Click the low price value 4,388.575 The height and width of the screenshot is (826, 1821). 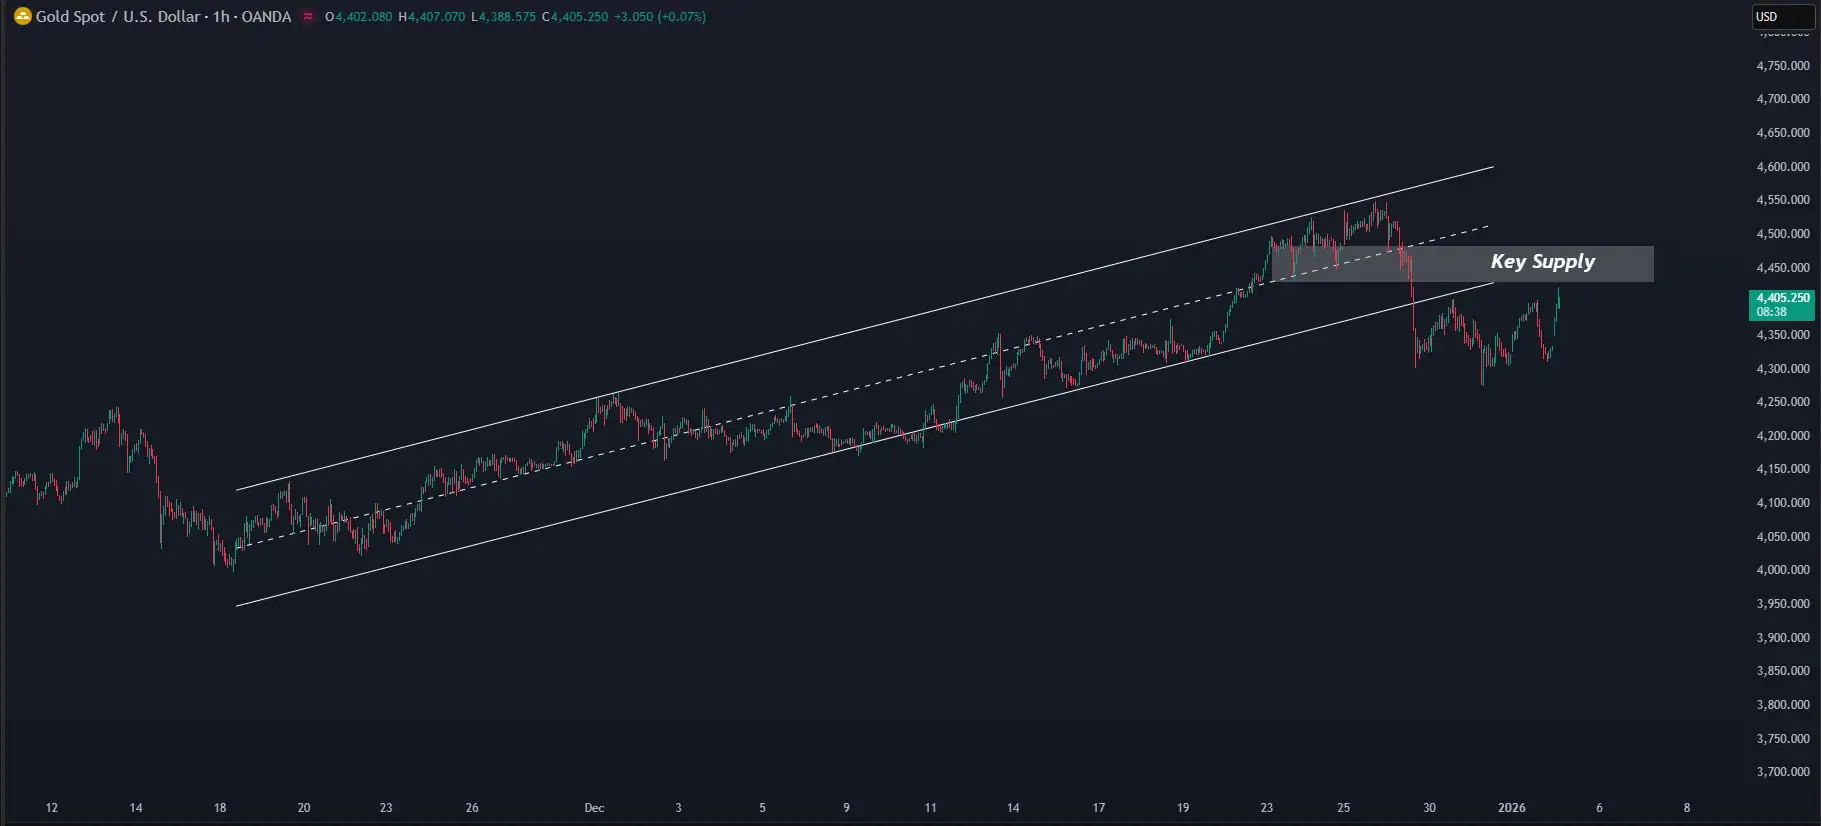[x=507, y=17]
